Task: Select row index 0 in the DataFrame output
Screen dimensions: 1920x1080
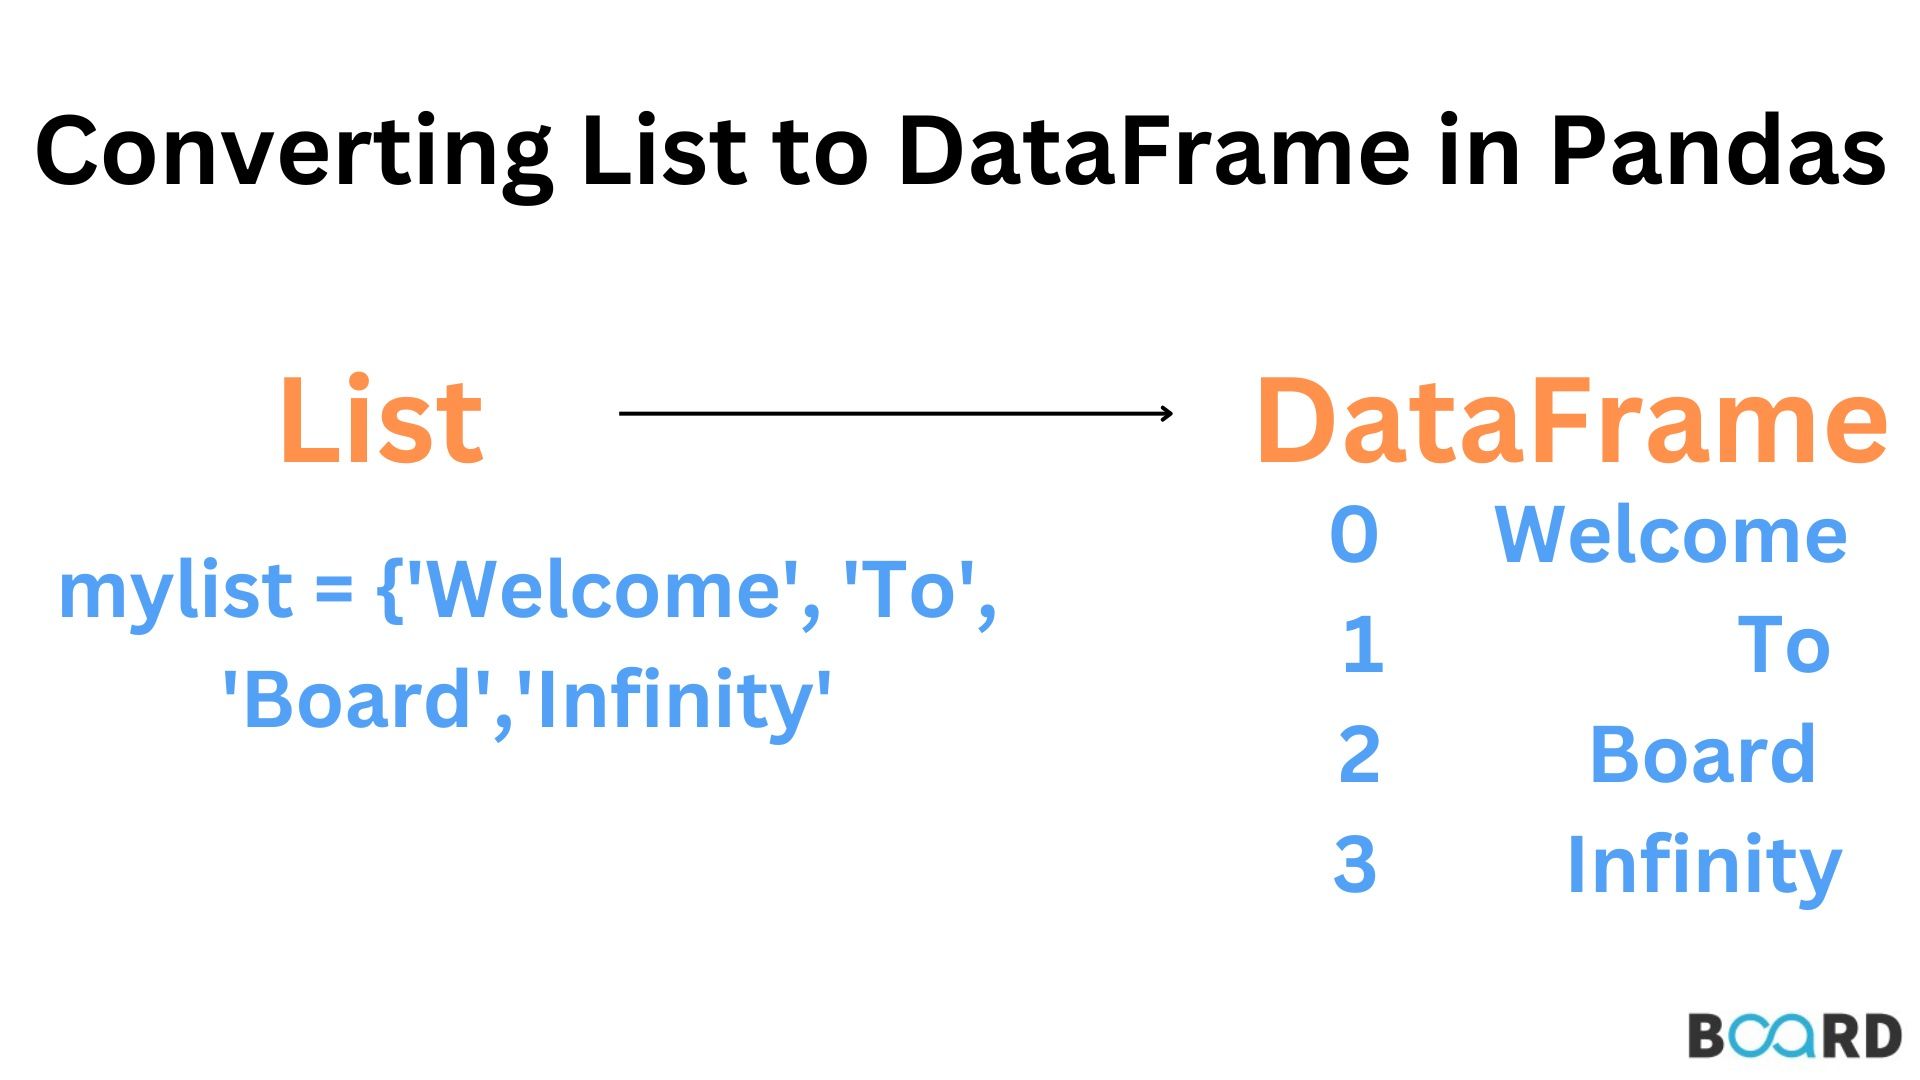Action: [x=1354, y=535]
